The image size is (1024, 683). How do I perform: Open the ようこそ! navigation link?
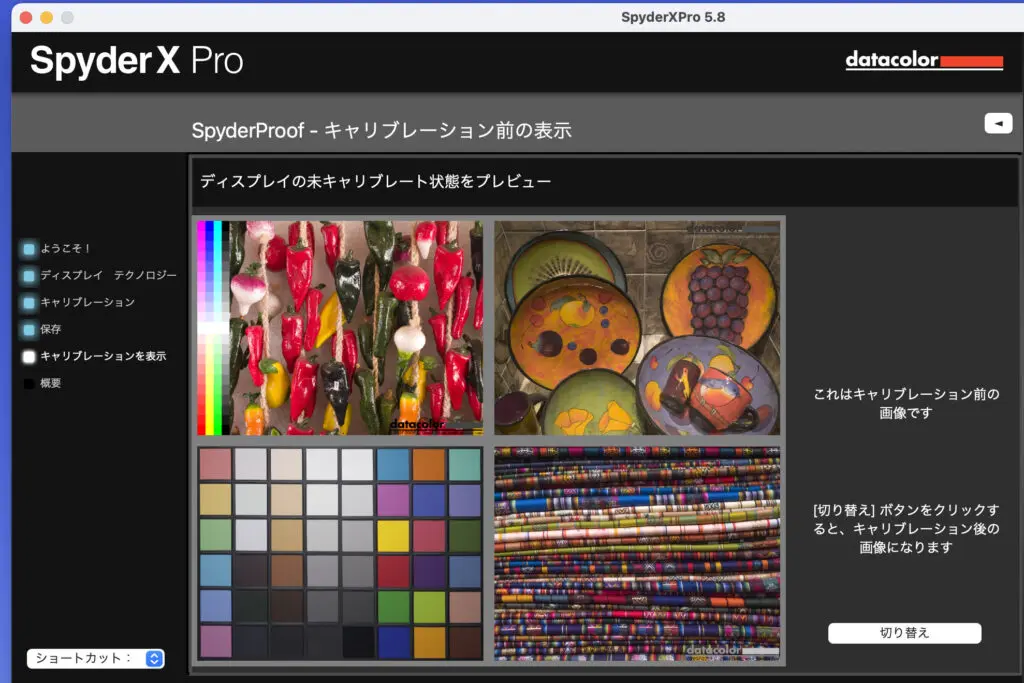66,248
